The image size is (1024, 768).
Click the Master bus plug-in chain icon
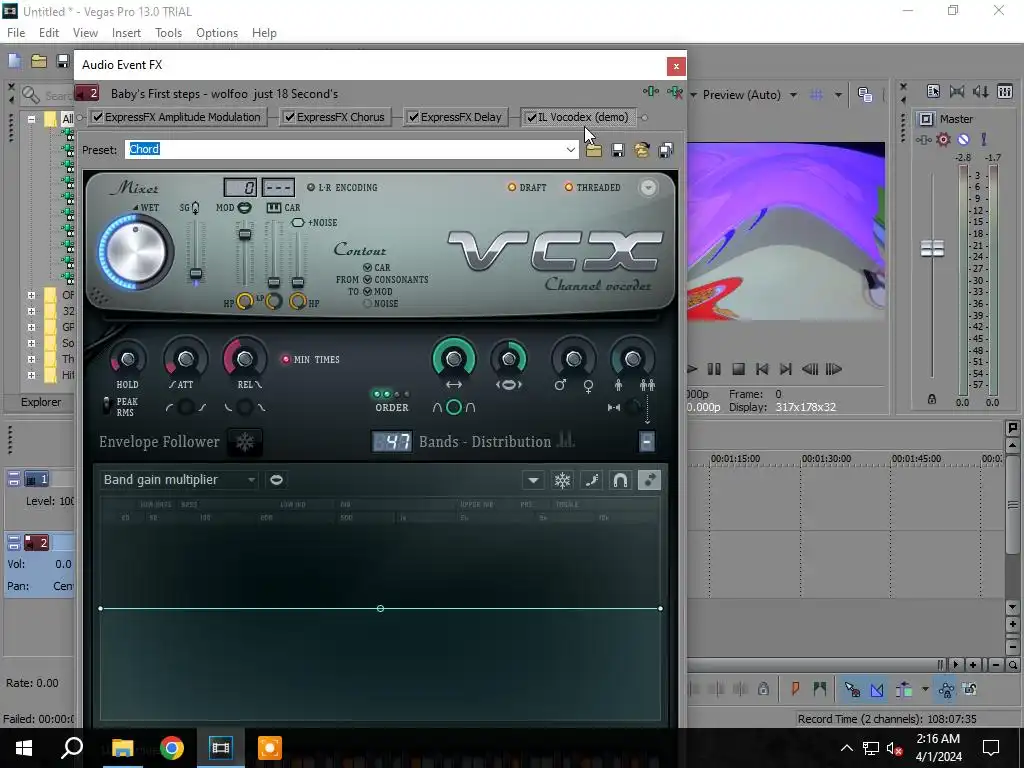(x=923, y=139)
